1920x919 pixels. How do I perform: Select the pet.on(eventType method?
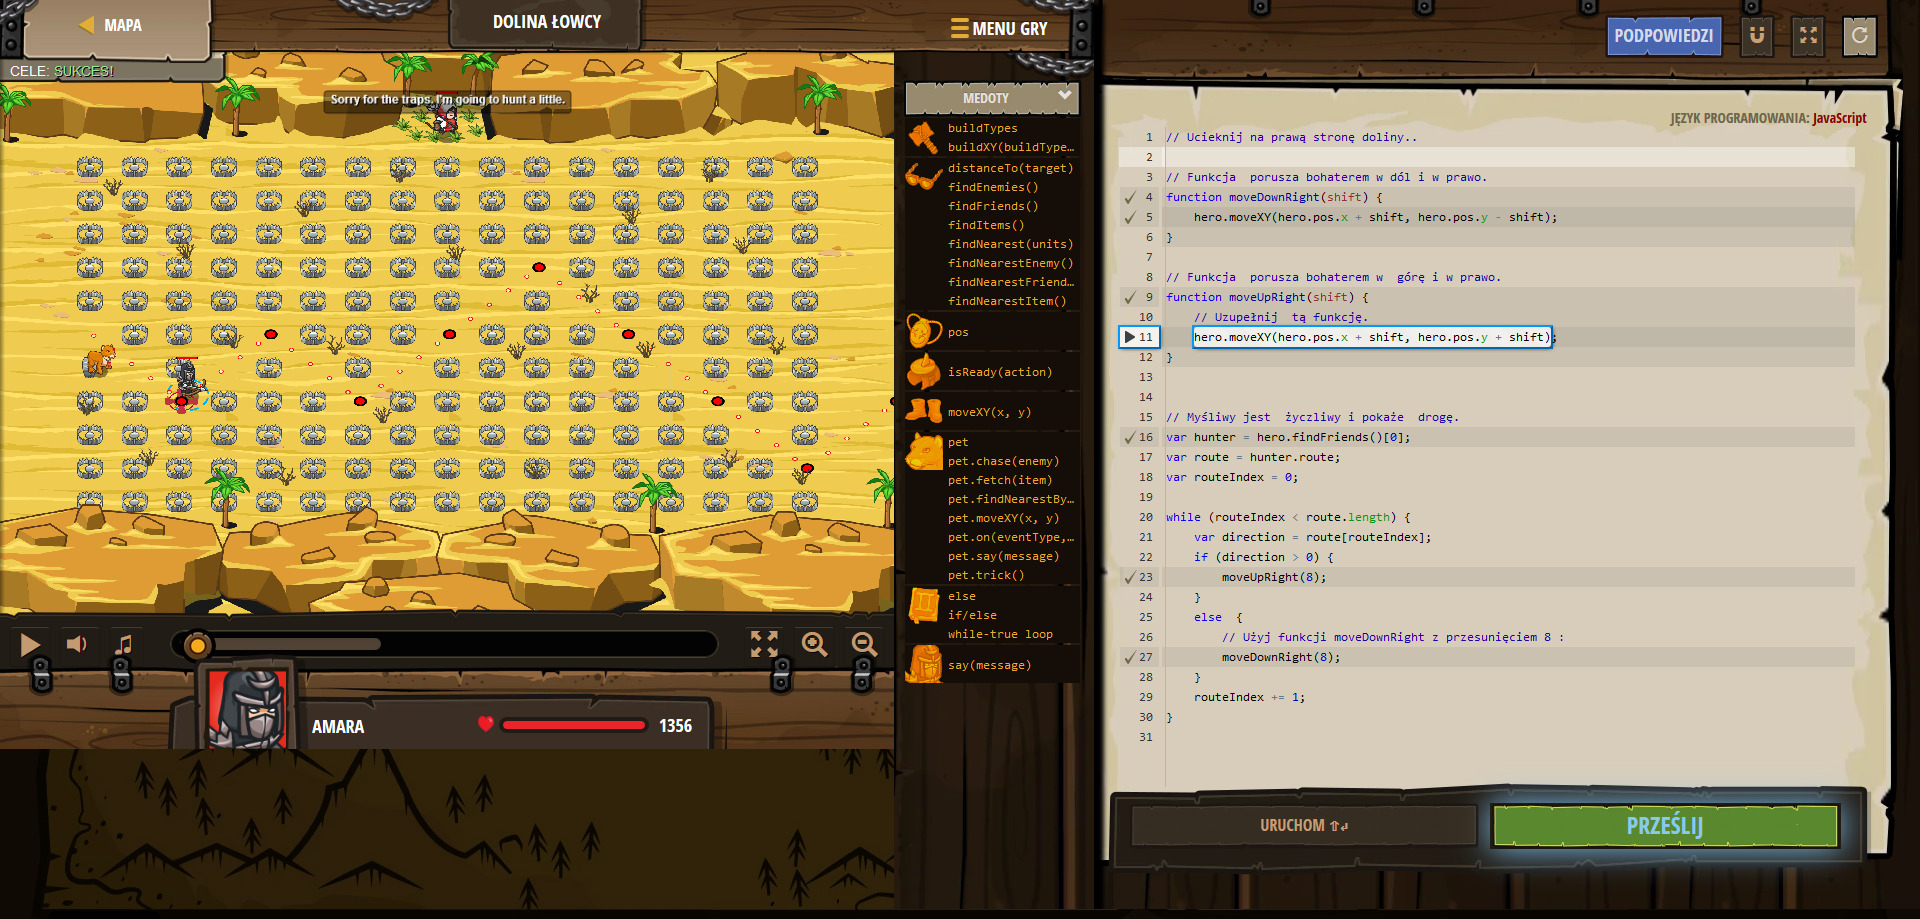point(1010,537)
